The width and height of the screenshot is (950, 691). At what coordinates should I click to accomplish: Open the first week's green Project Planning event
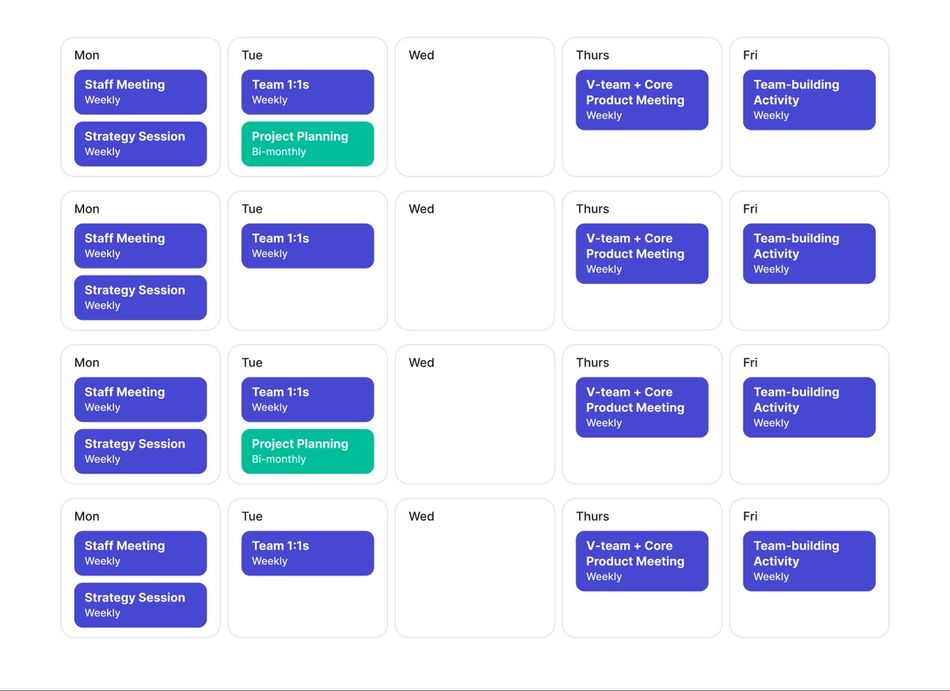(x=307, y=144)
